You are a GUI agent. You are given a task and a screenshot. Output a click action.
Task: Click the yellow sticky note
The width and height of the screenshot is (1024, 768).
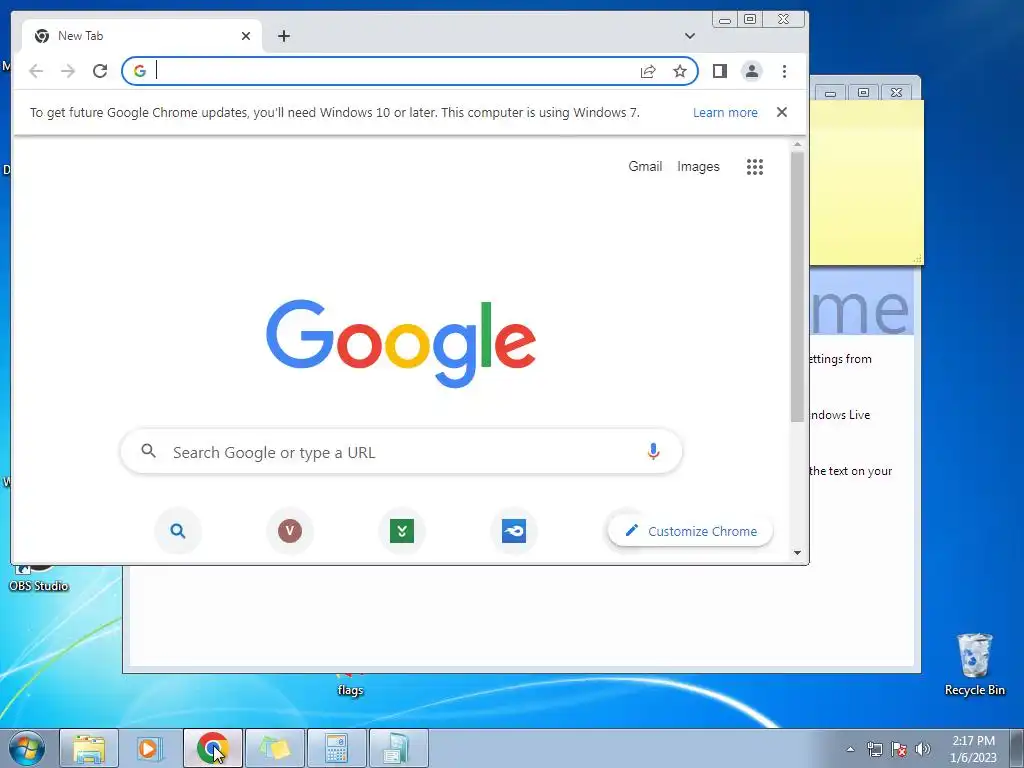pyautogui.click(x=867, y=183)
